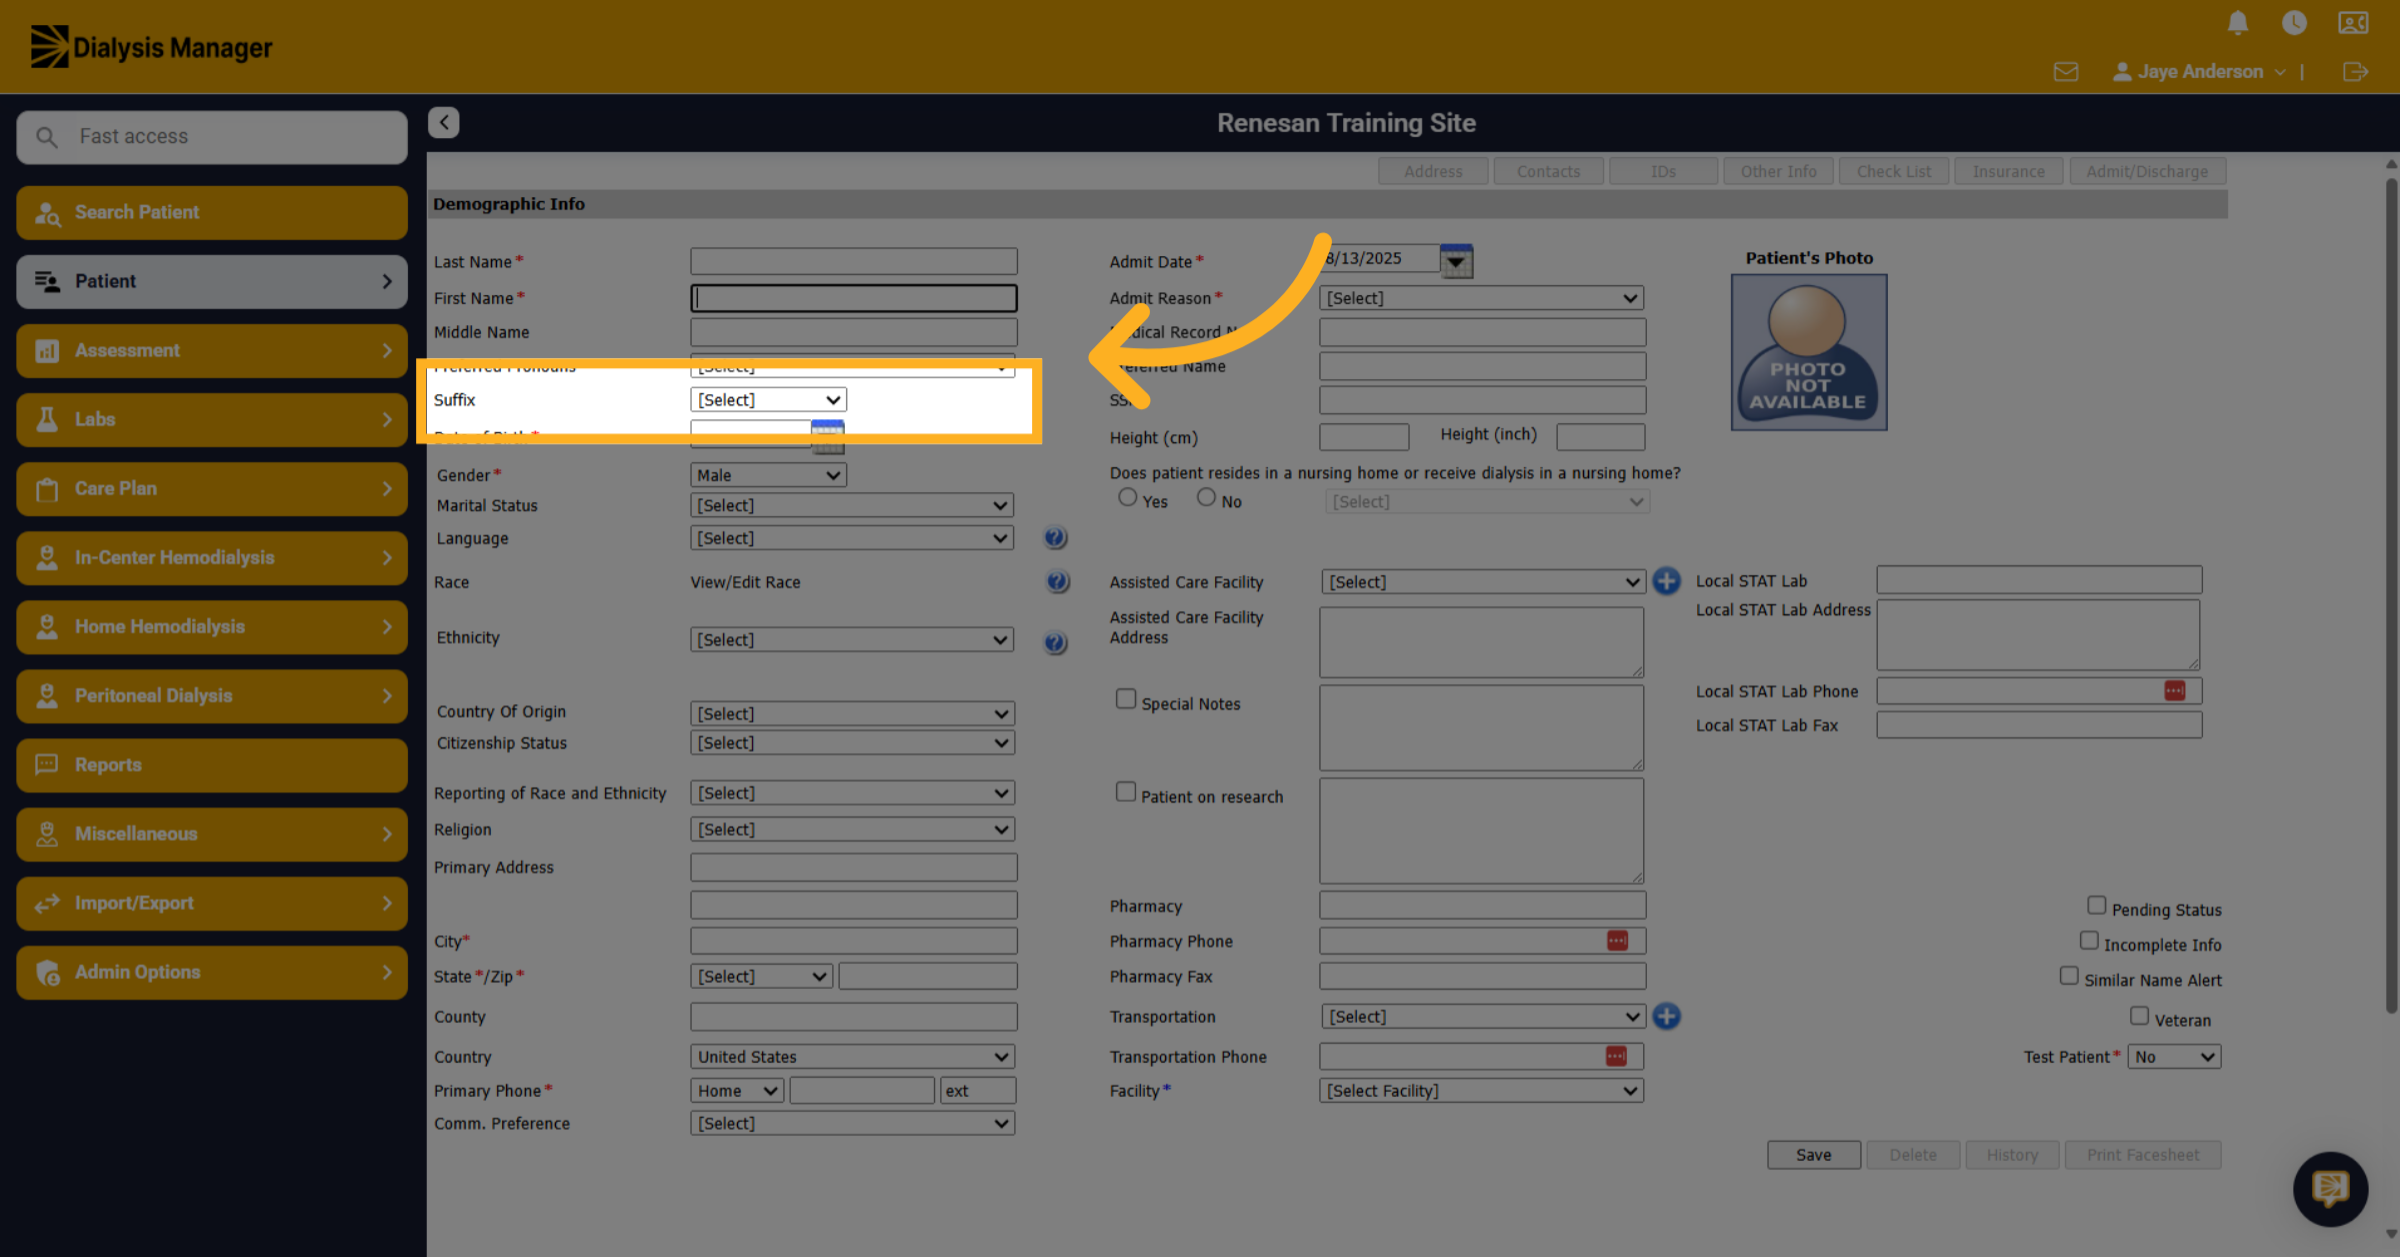Click Pharmacy Phone red format icon
The image size is (2400, 1257).
point(1617,941)
